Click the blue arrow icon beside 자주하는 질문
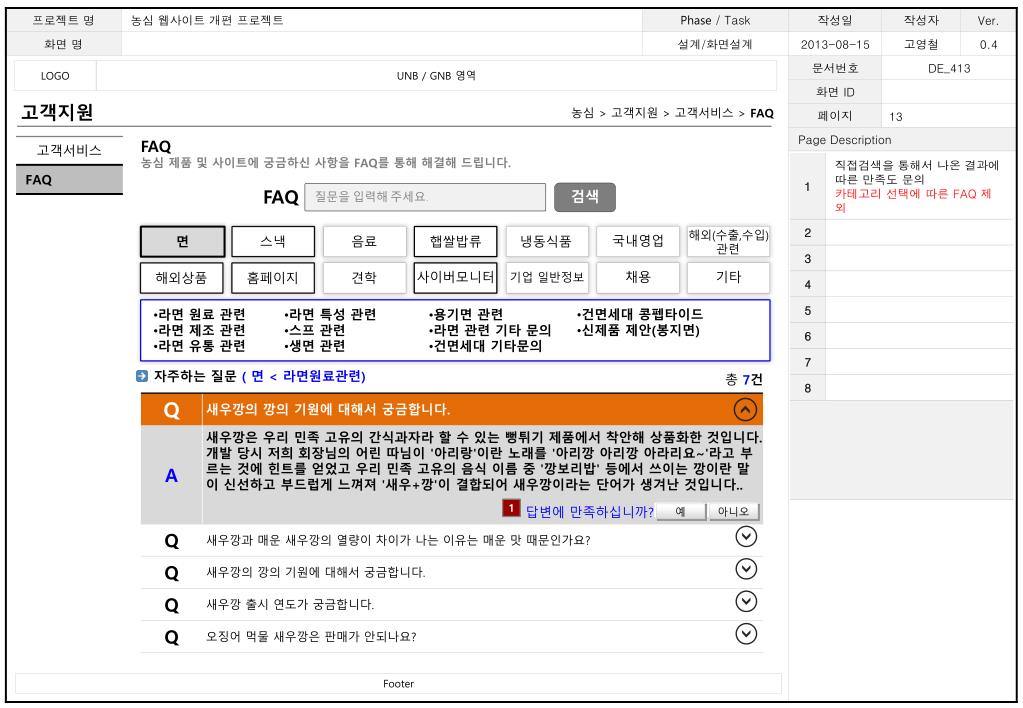This screenshot has height=708, width=1023. pyautogui.click(x=142, y=376)
